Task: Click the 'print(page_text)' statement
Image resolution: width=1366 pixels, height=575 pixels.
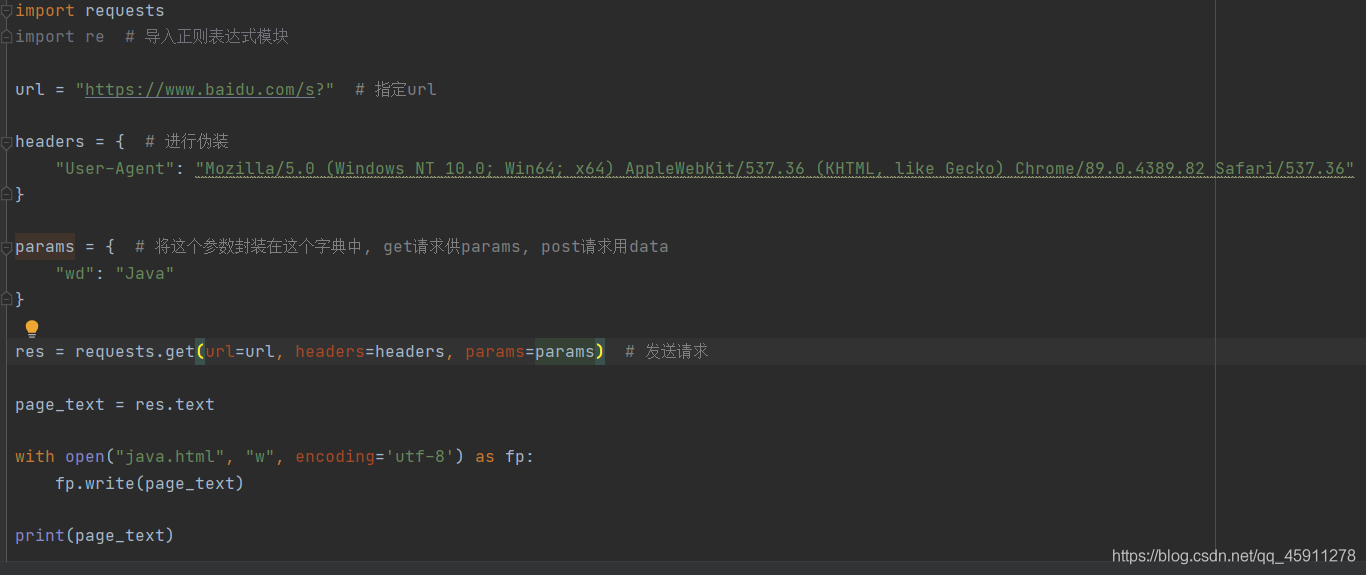Action: [95, 535]
